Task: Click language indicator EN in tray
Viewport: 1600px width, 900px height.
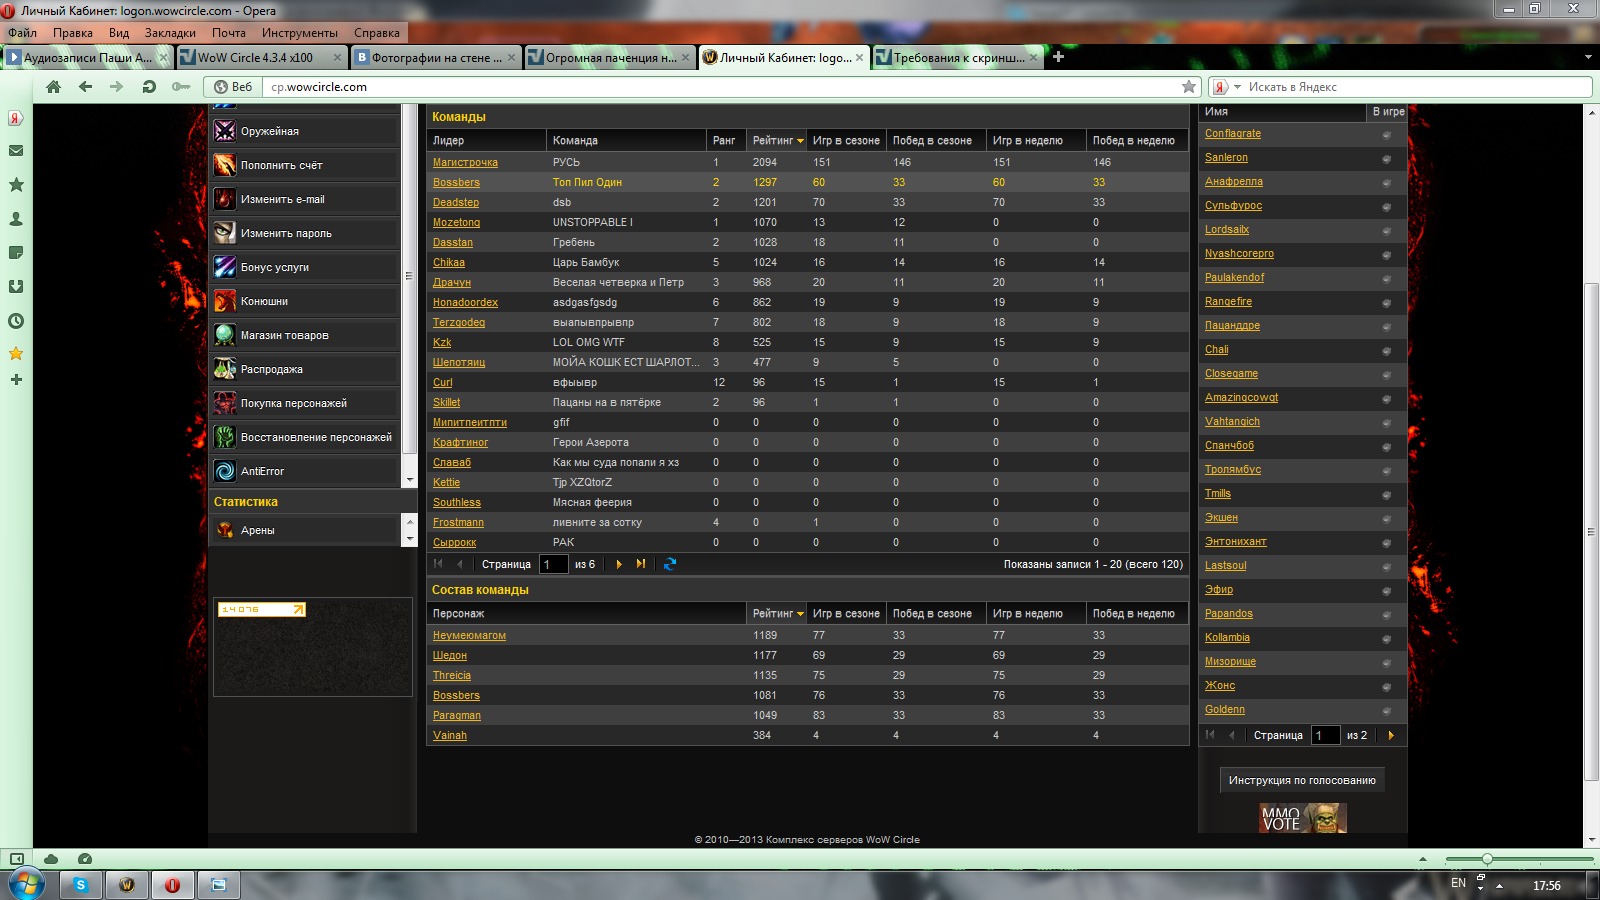Action: (x=1458, y=883)
